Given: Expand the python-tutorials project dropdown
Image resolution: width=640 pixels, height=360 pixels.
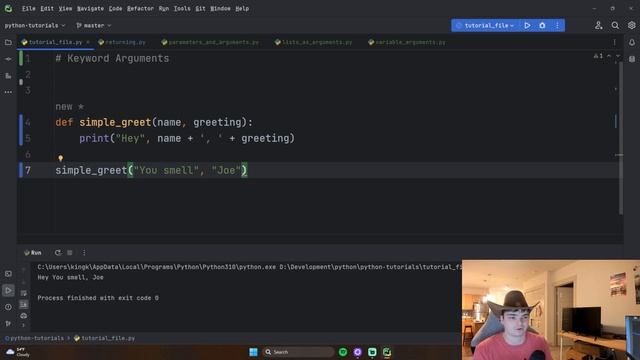Looking at the screenshot, I should tap(35, 25).
